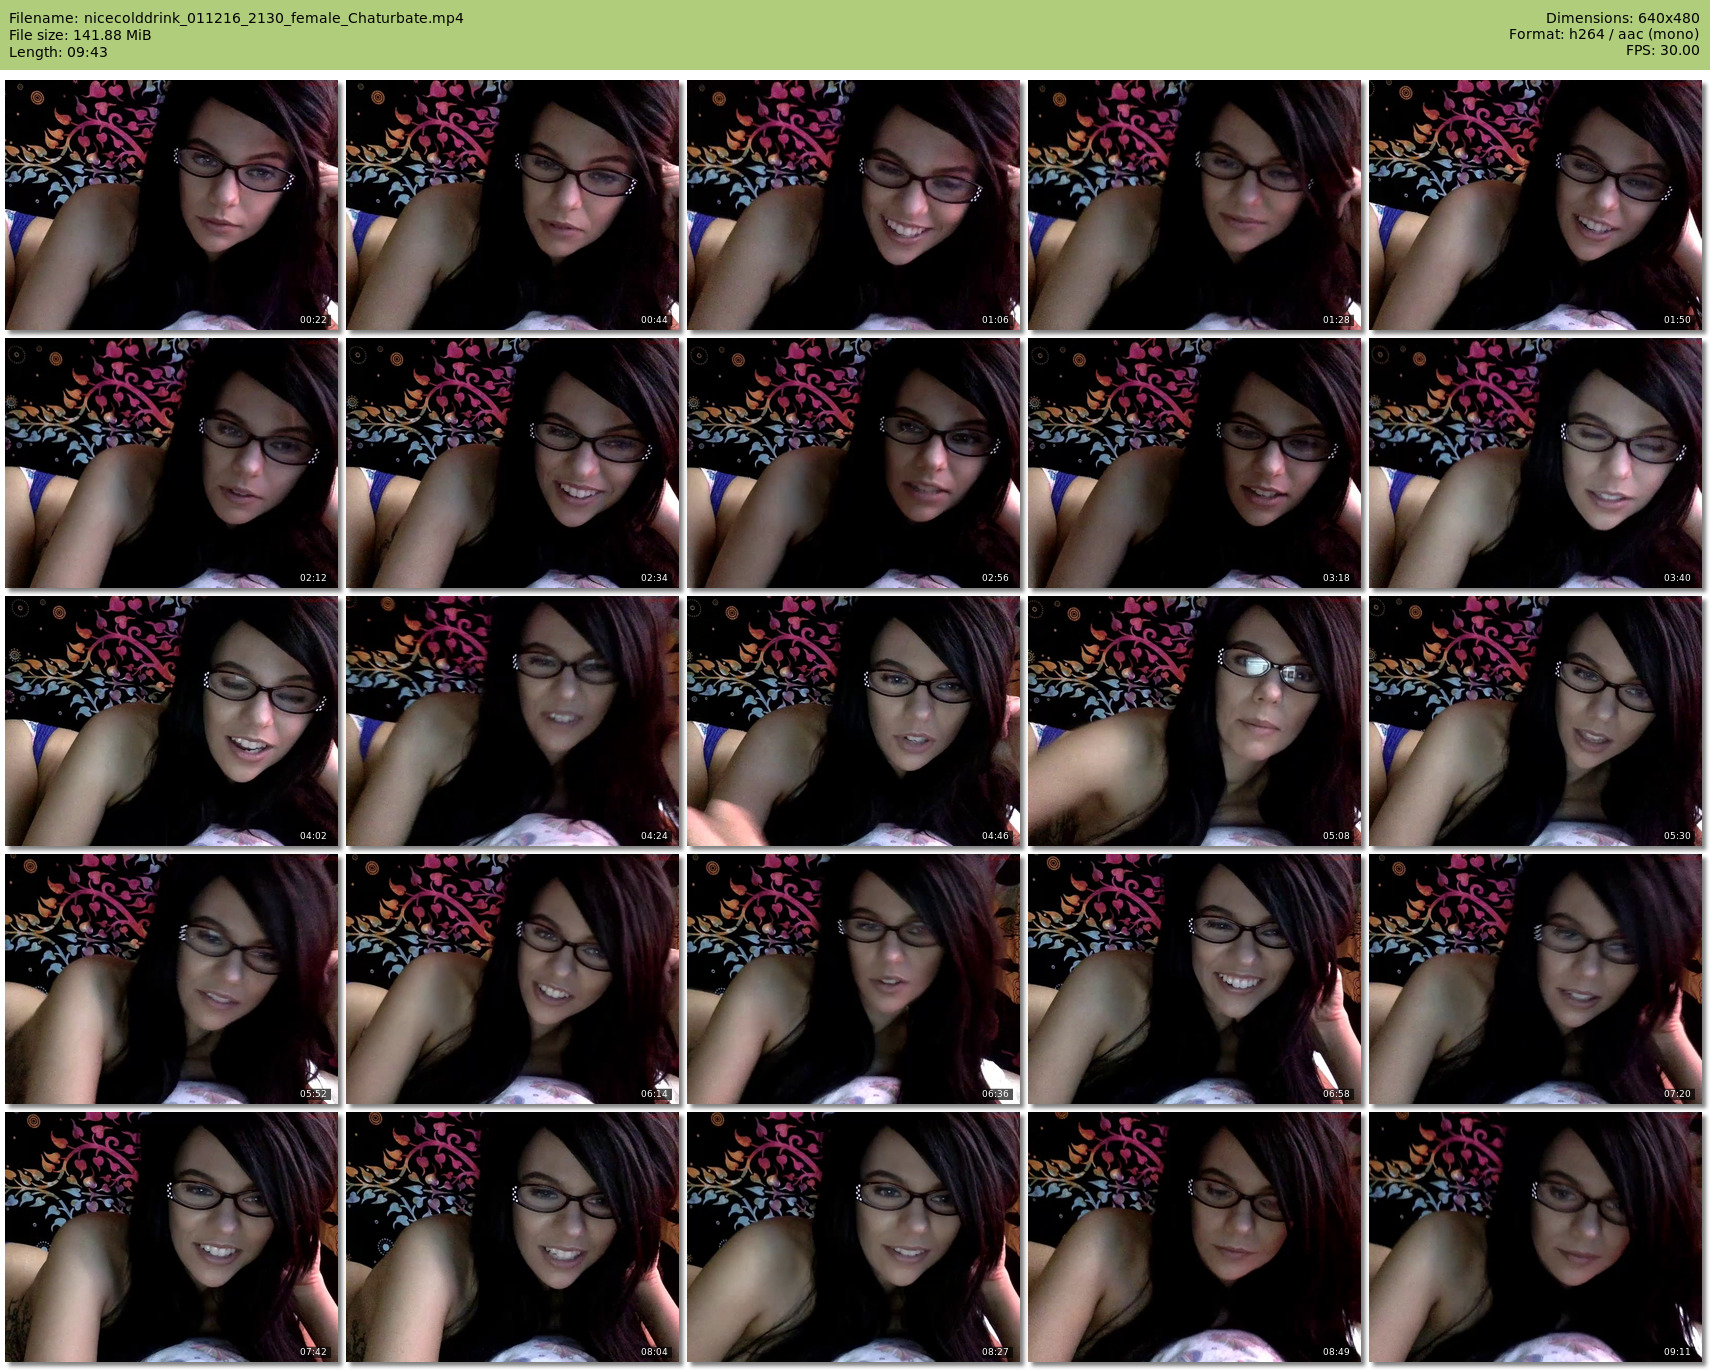Screen dimensions: 1710x1370
Task: Open the frame stamped 03:18
Action: tap(1195, 463)
